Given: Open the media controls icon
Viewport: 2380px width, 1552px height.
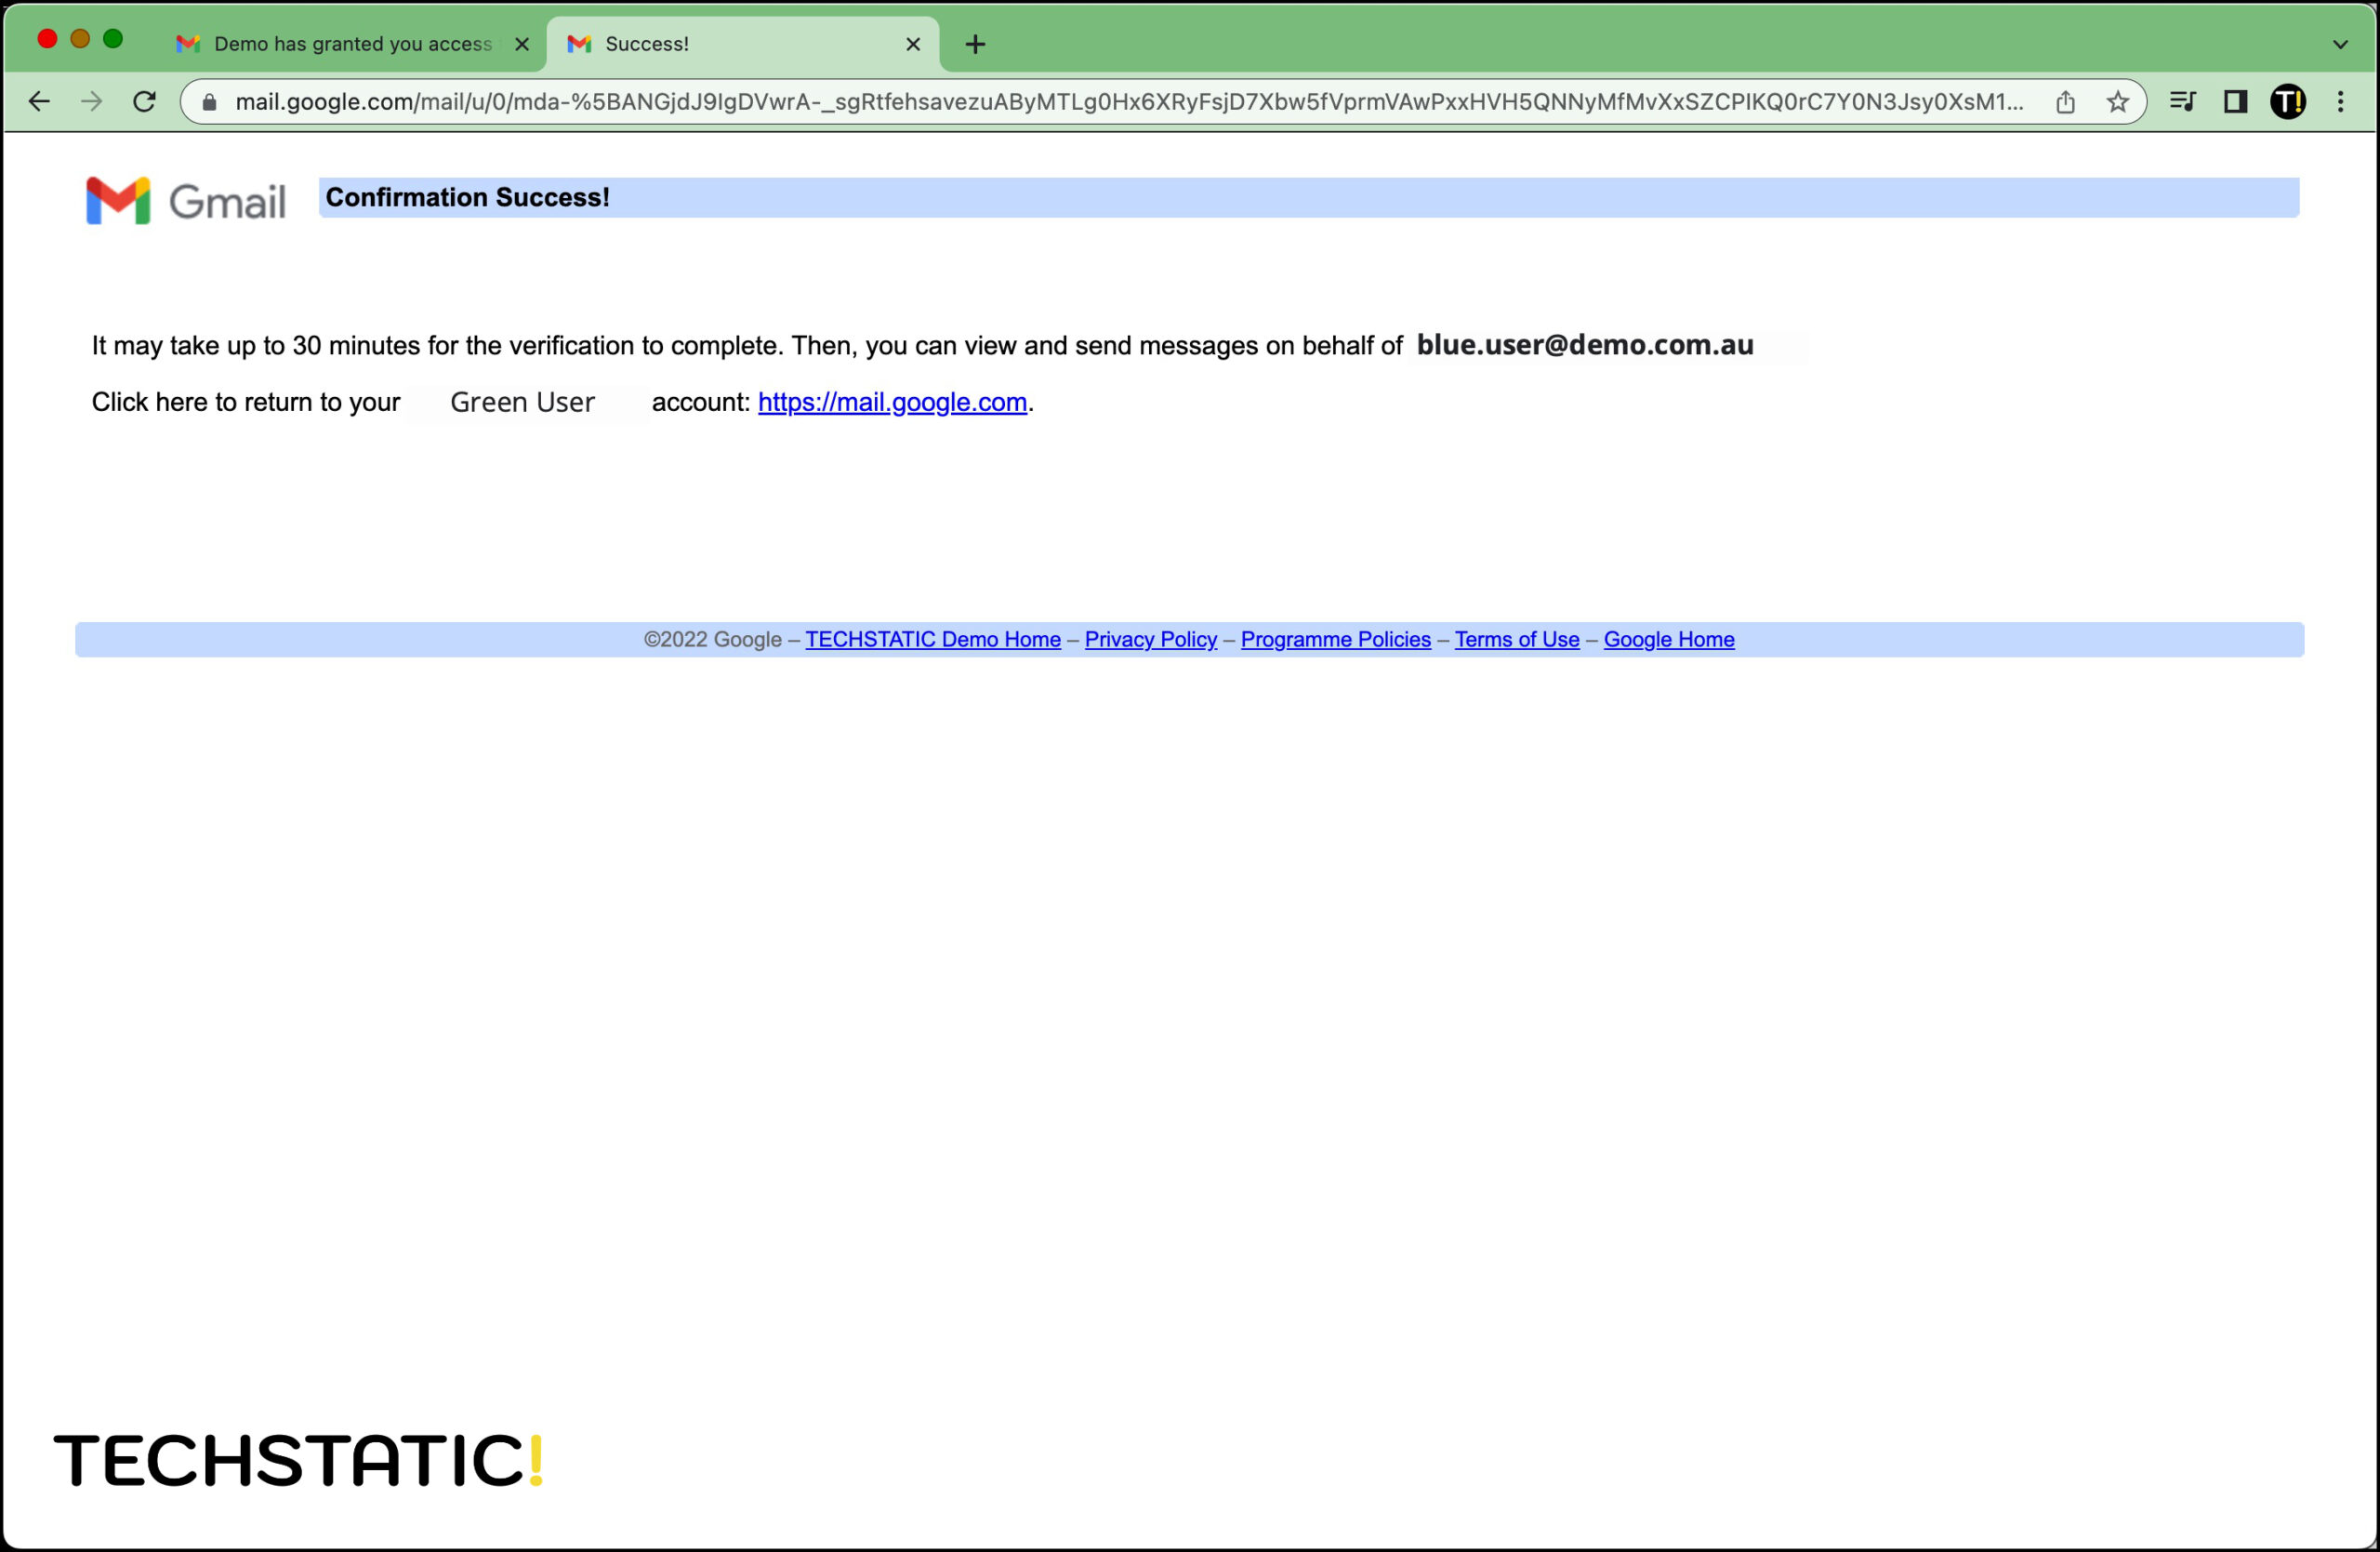Looking at the screenshot, I should pos(2182,101).
